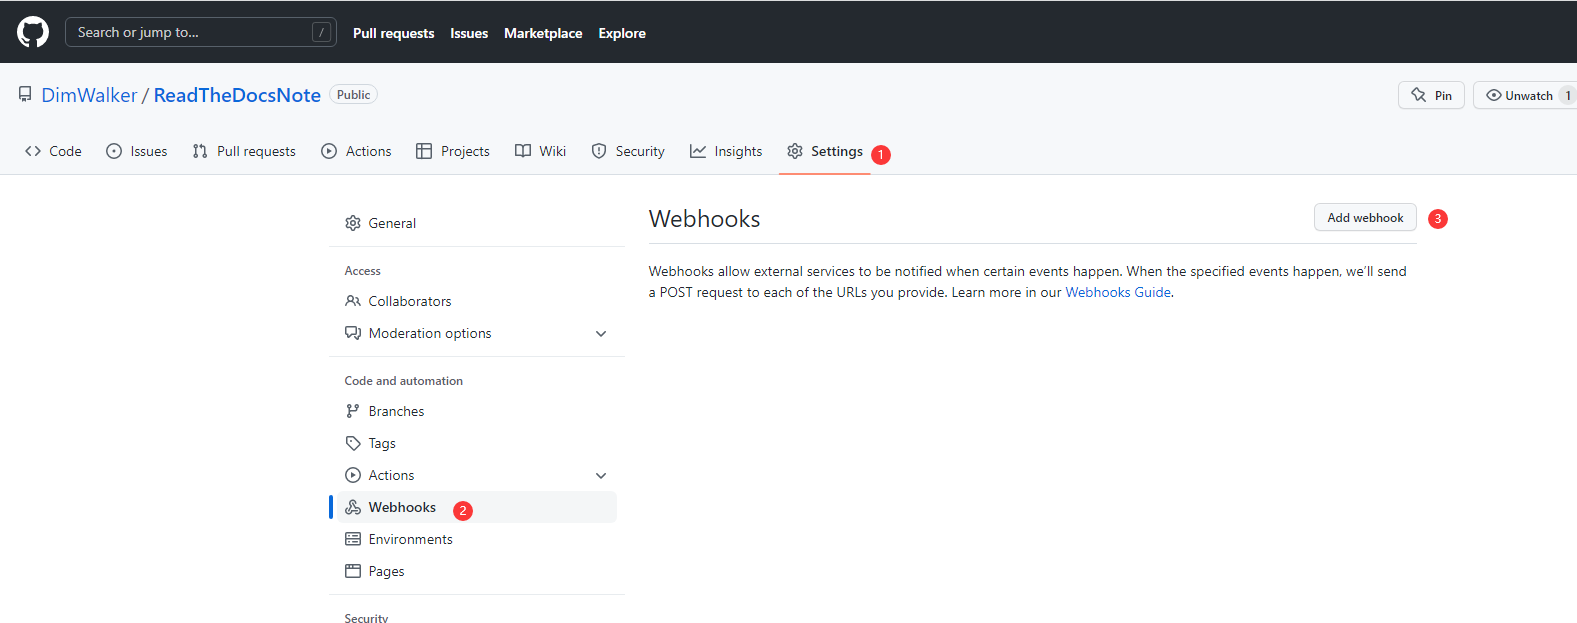This screenshot has height=623, width=1577.
Task: Open Pages settings in the sidebar
Action: pyautogui.click(x=477, y=571)
